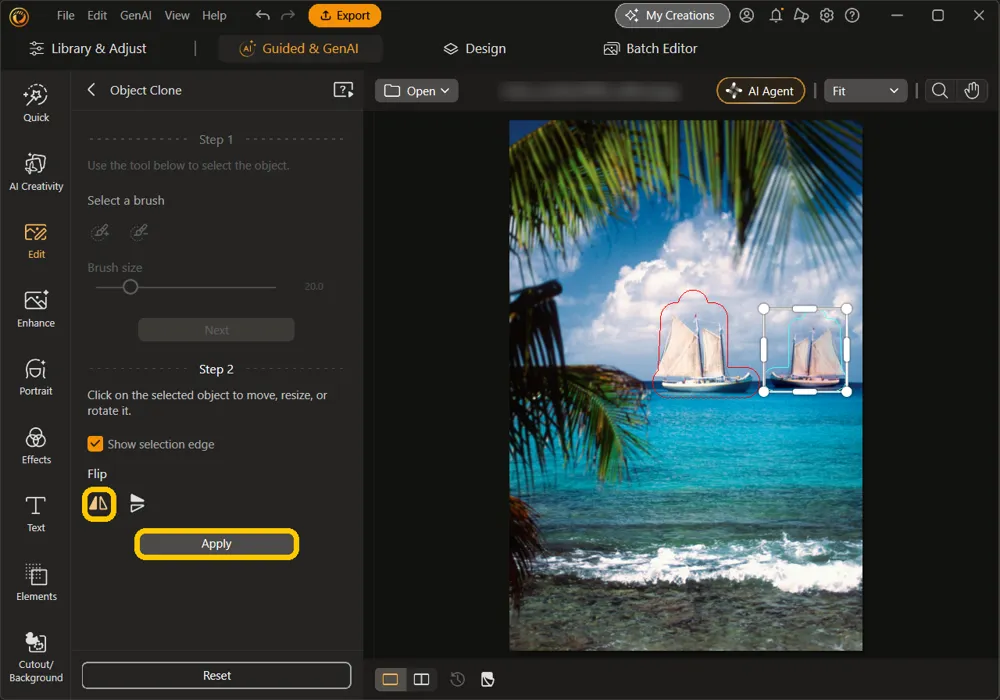Viewport: 1000px width, 700px height.
Task: Uncheck Show selection edge checkbox
Action: coord(95,444)
